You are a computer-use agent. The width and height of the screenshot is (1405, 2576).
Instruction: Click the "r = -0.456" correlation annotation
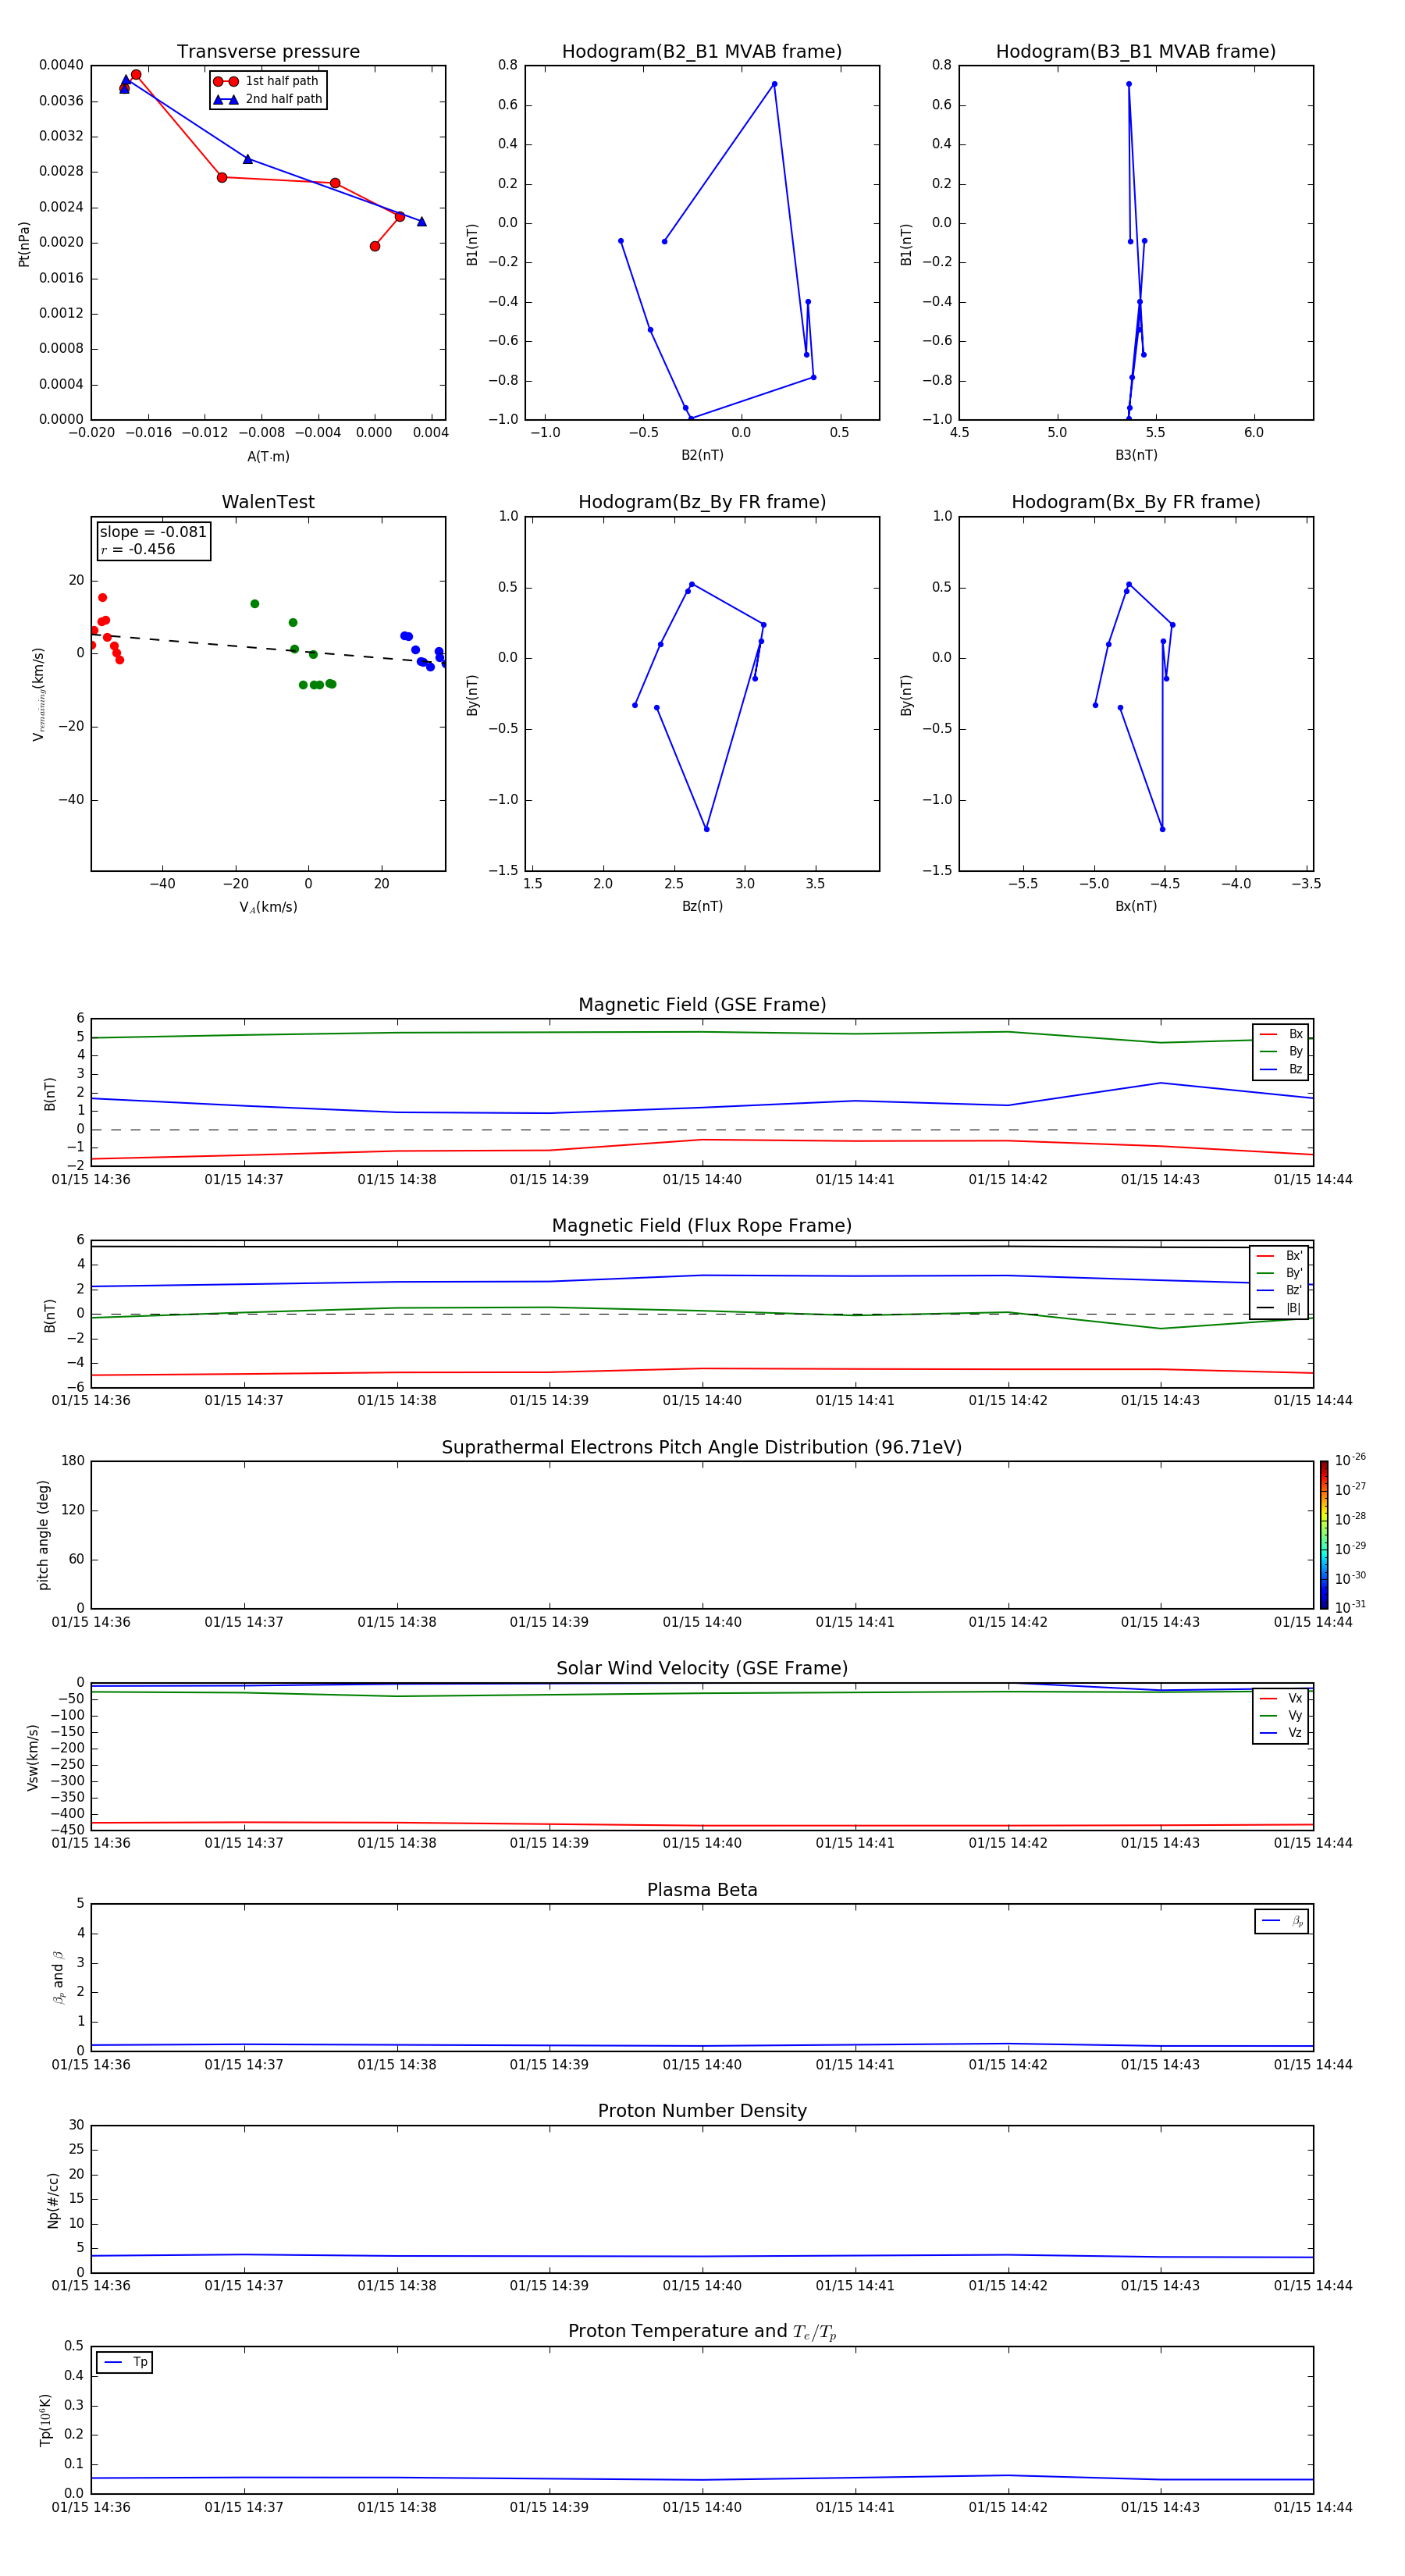(x=138, y=549)
